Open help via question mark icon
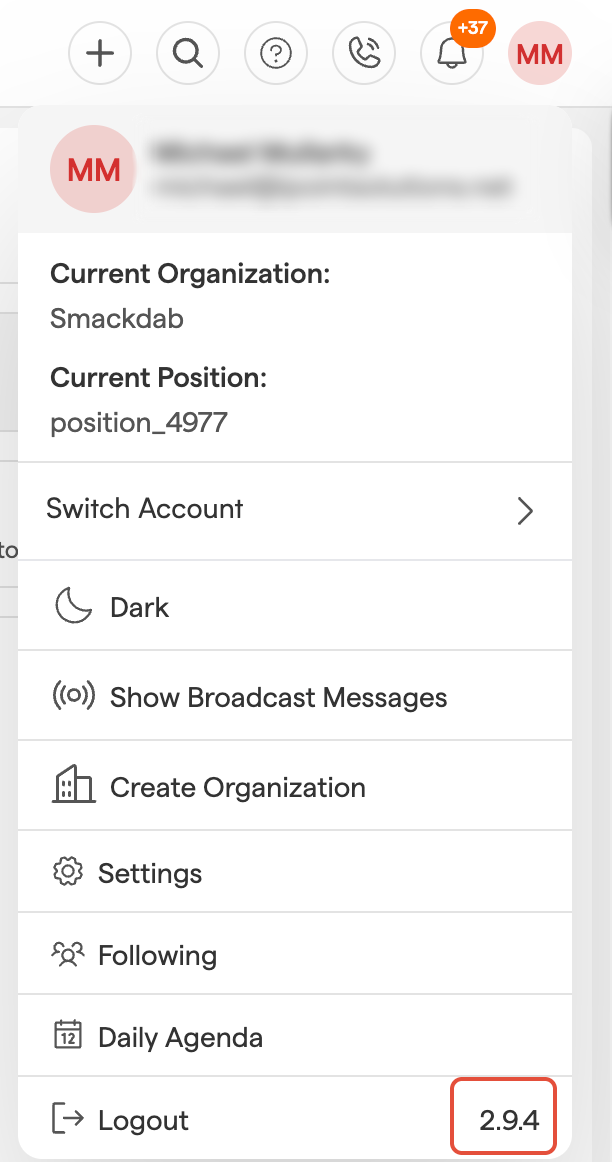The height and width of the screenshot is (1162, 612). point(276,53)
